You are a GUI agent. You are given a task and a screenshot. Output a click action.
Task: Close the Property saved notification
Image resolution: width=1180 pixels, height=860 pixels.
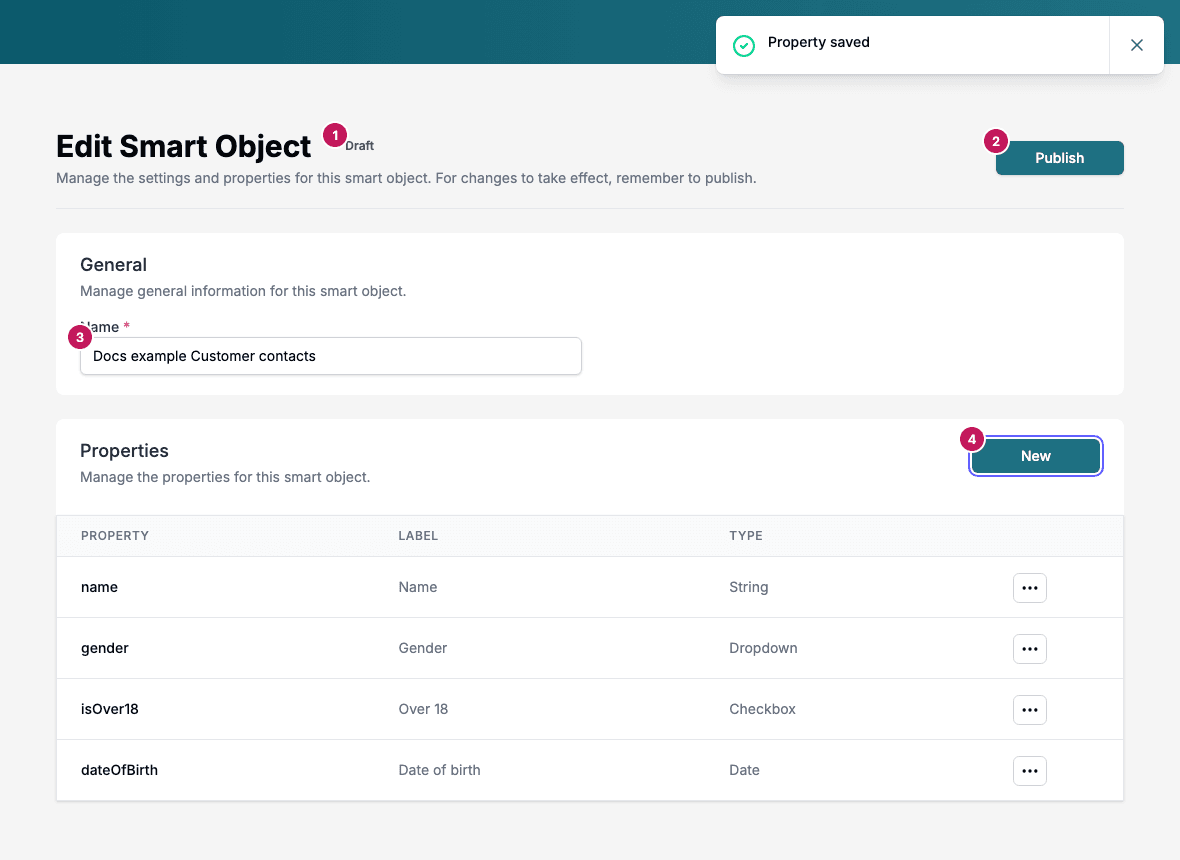[1136, 45]
